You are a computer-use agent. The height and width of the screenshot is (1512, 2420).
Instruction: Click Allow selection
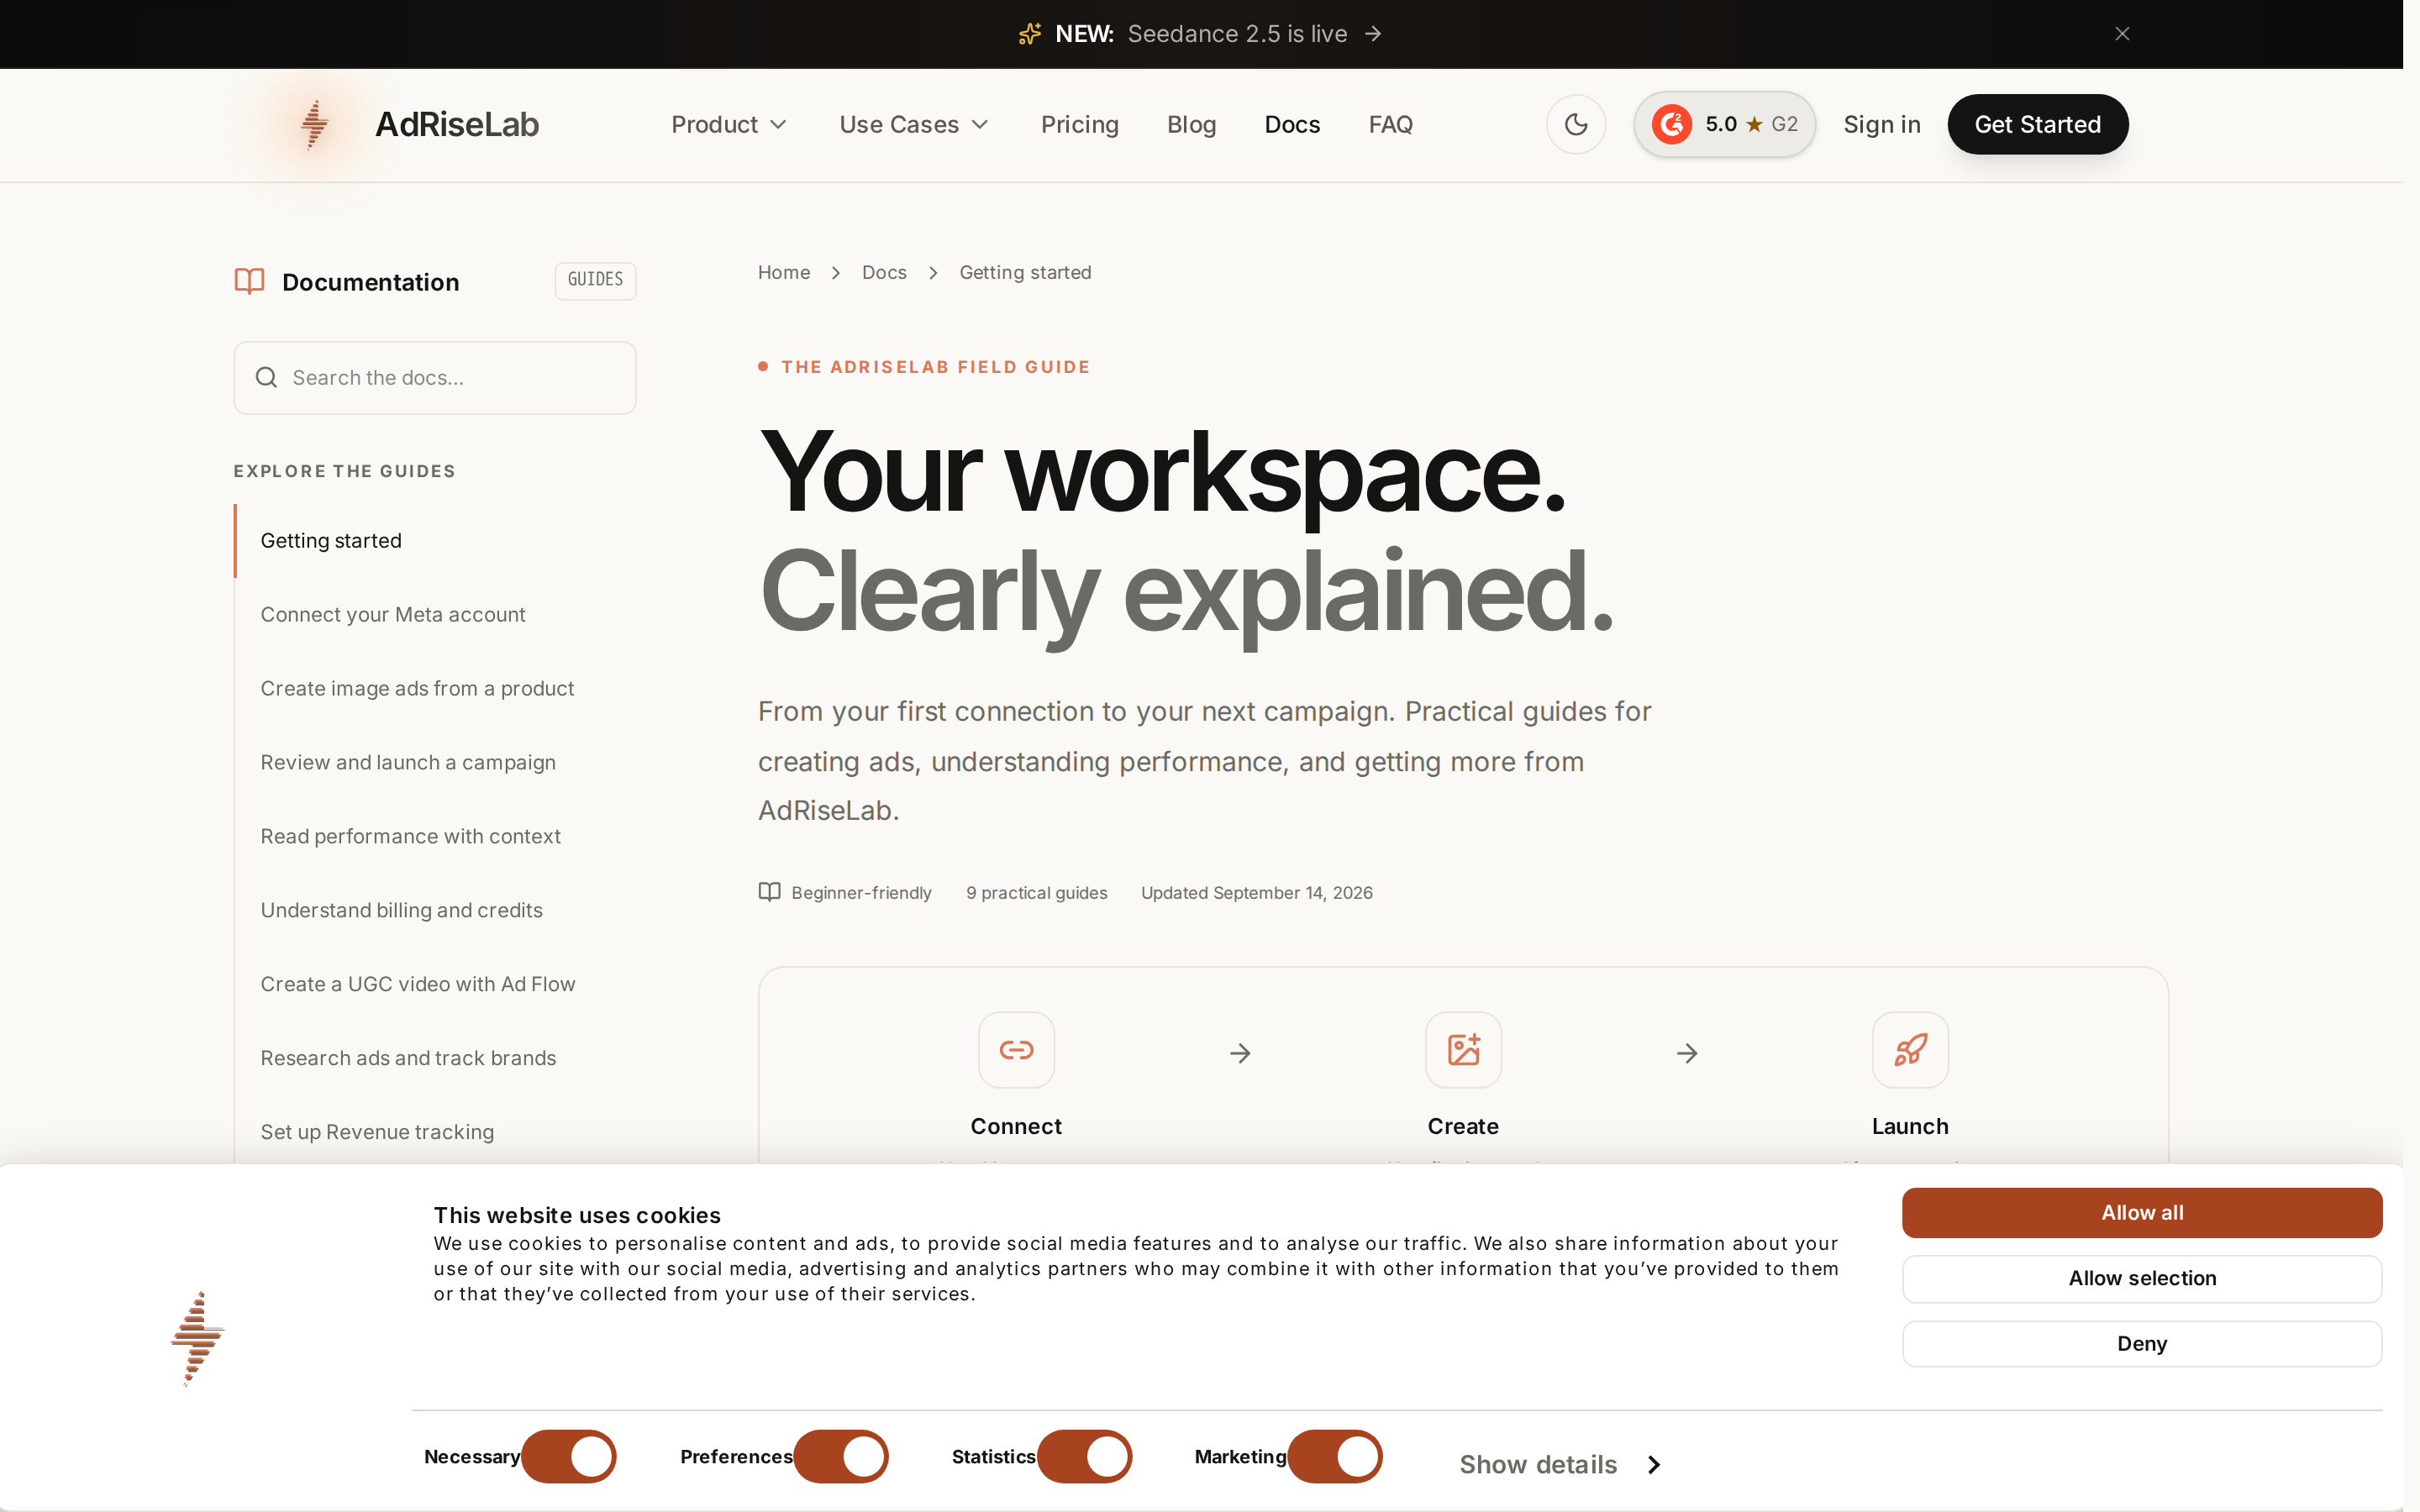pyautogui.click(x=2141, y=1278)
